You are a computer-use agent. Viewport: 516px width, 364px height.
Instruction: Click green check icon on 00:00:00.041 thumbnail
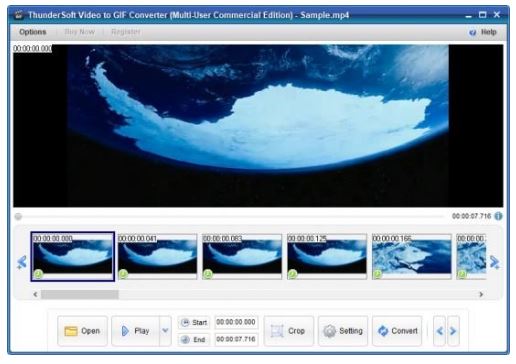click(x=123, y=274)
